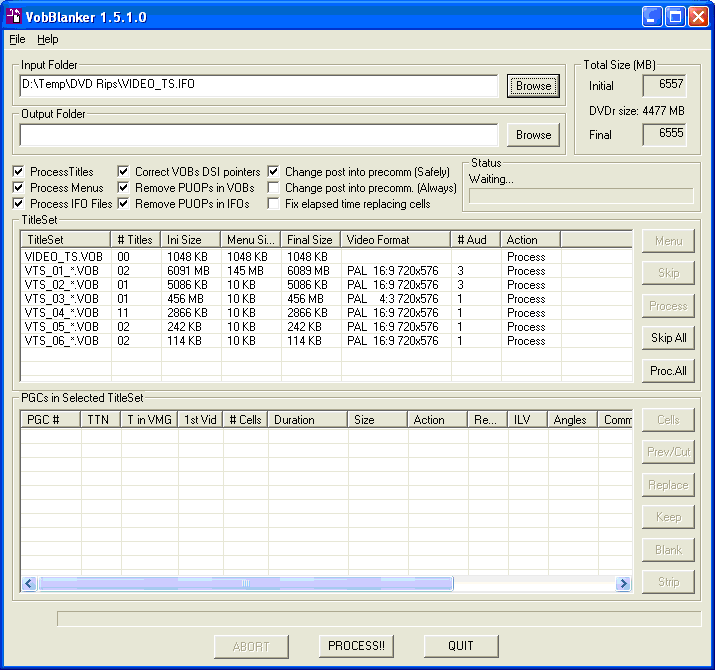The image size is (715, 670).
Task: Toggle the ProcessTitles checkbox
Action: [18, 171]
